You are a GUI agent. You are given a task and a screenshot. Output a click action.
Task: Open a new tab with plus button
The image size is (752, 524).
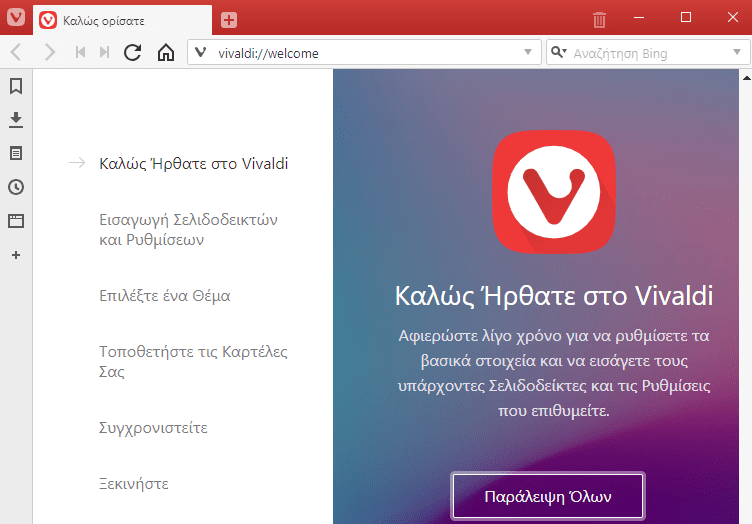click(x=229, y=20)
